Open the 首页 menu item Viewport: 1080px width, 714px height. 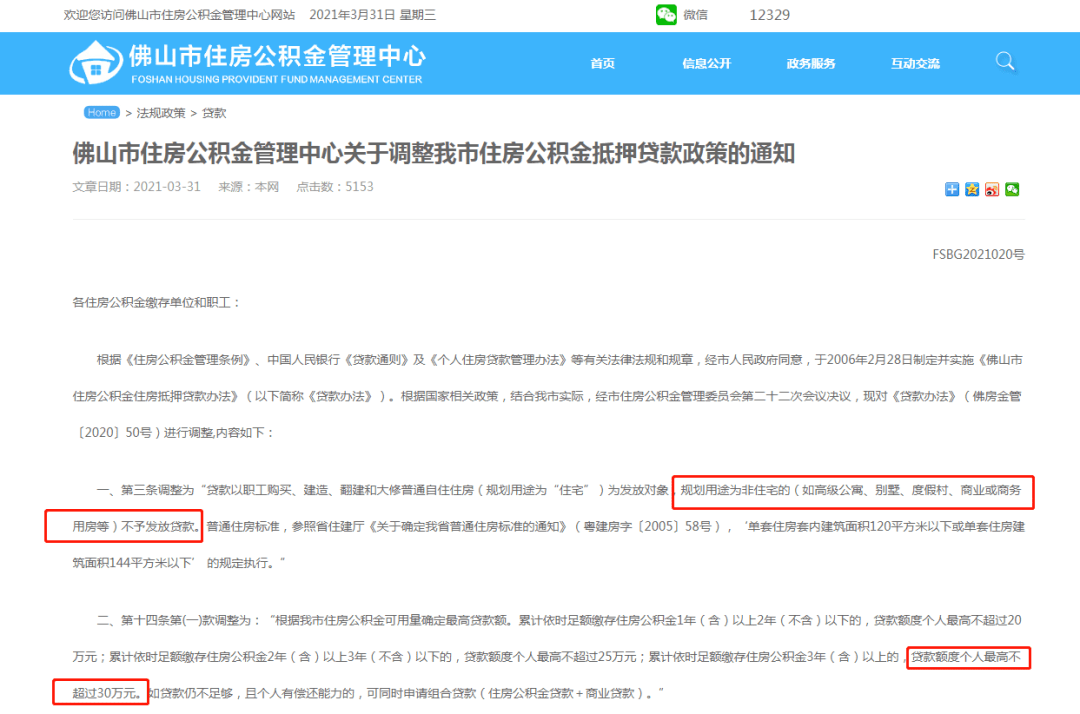[603, 63]
